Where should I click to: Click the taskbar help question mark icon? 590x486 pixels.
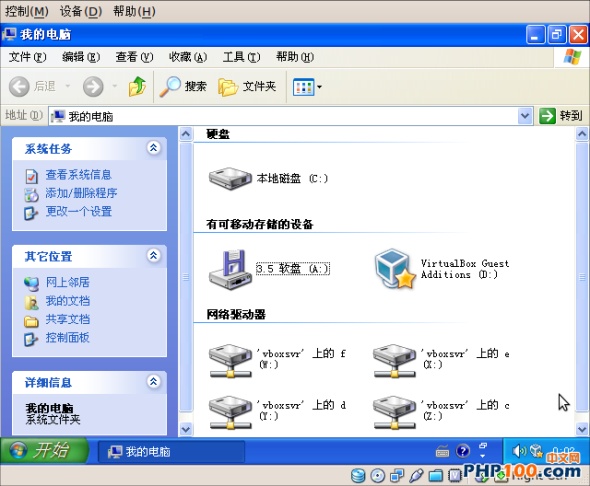(463, 451)
